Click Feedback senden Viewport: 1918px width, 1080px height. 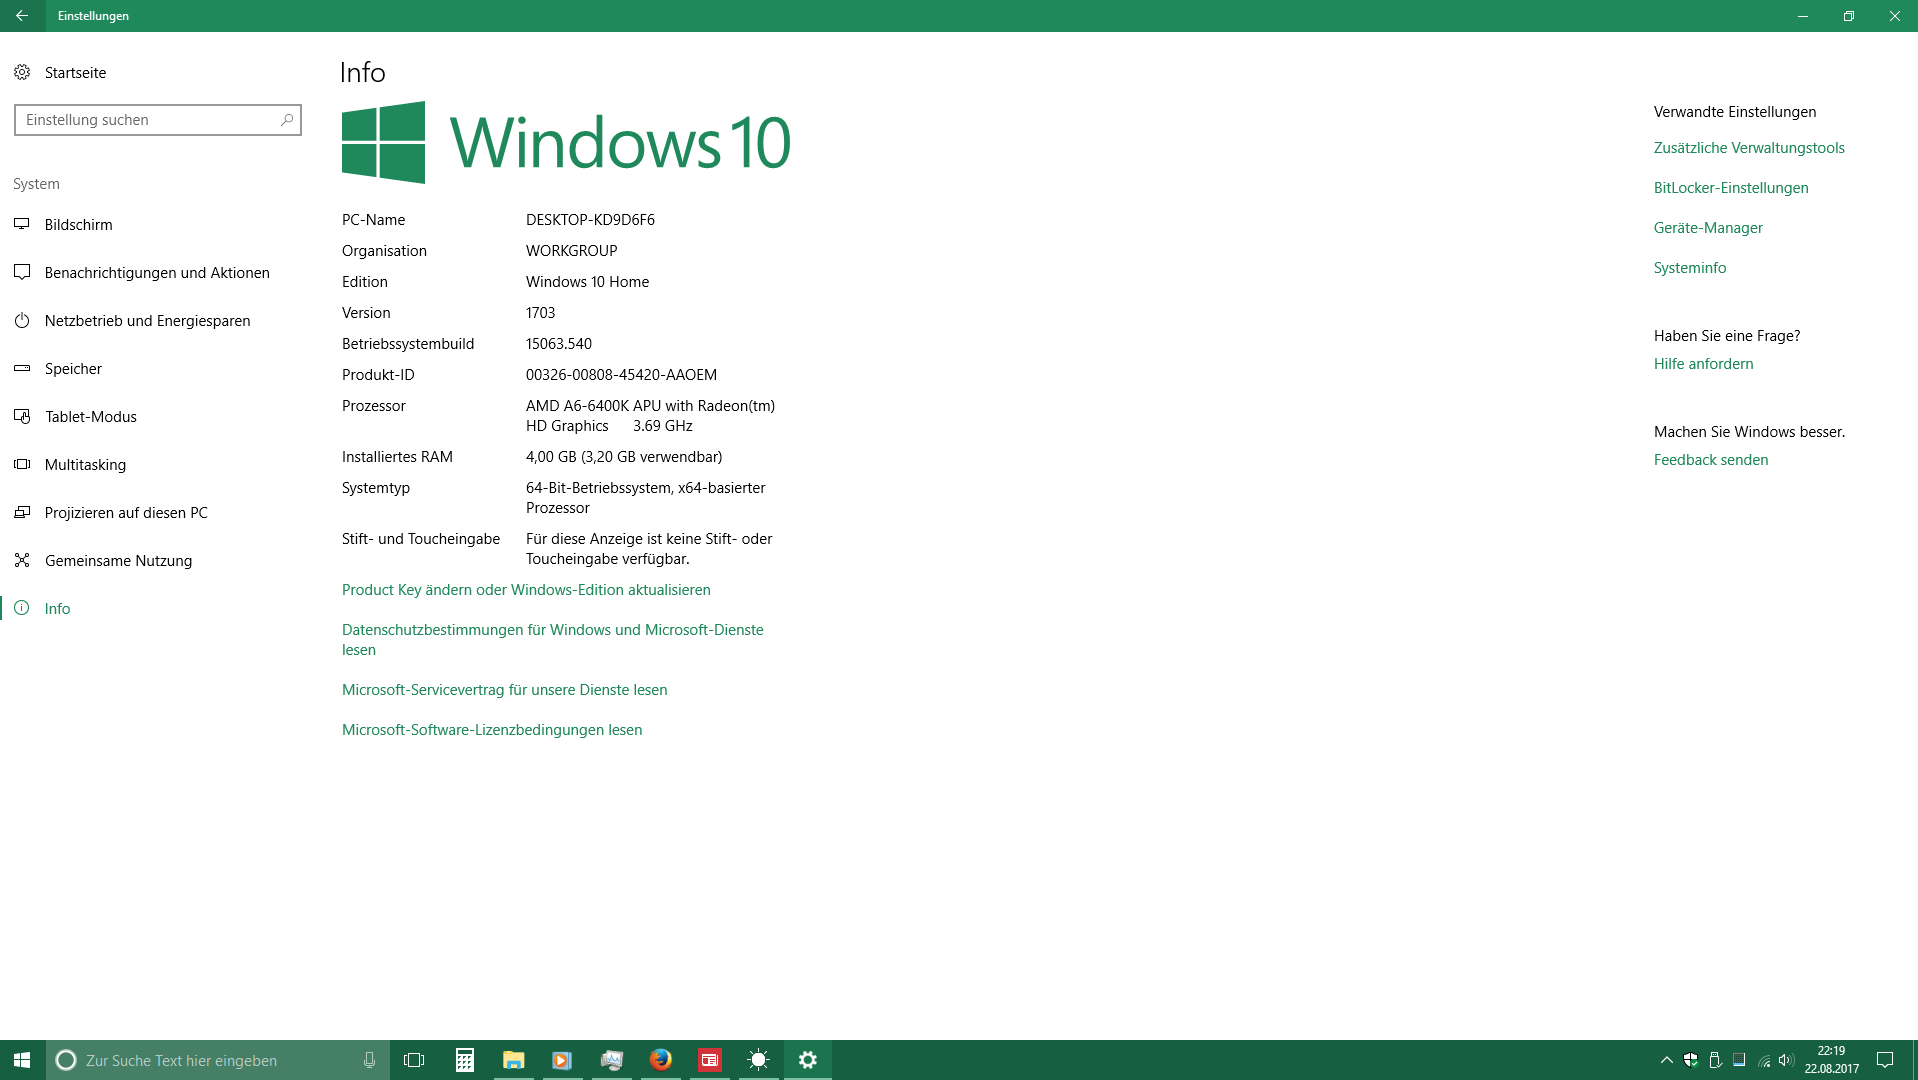tap(1711, 460)
